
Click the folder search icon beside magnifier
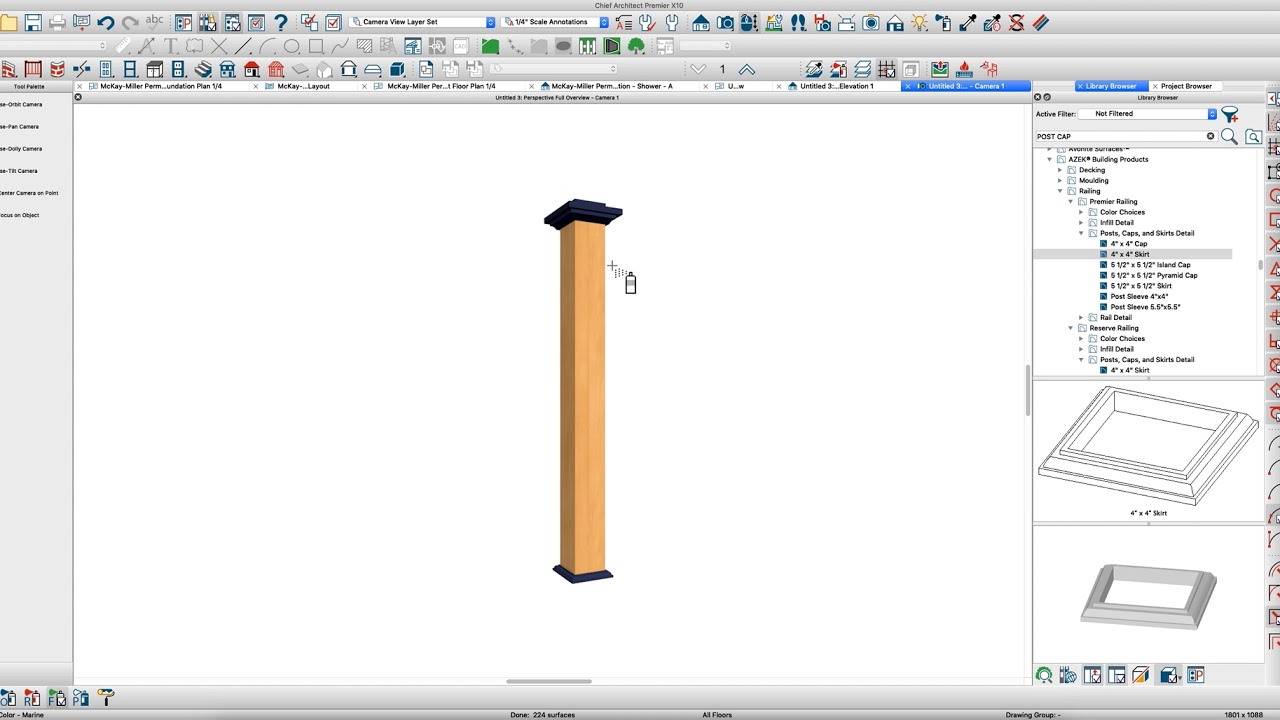click(1253, 136)
